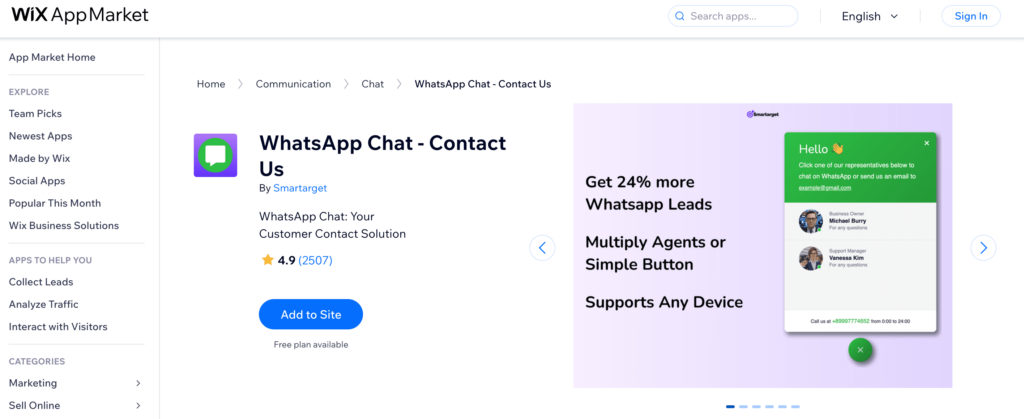Open the English language dropdown
1024x419 pixels.
(x=870, y=16)
